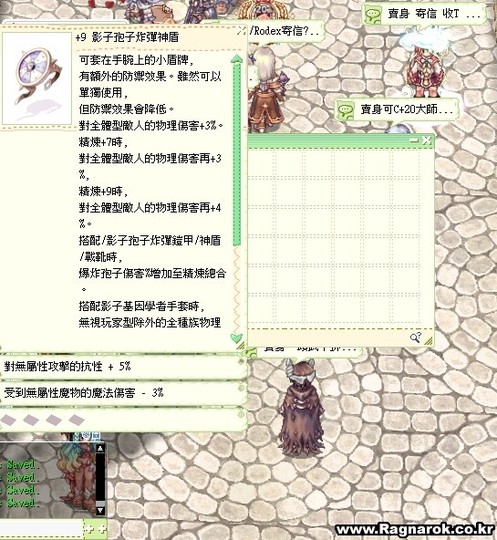Open the 賣身可C+20大師 chat room bubble icon

345,111
